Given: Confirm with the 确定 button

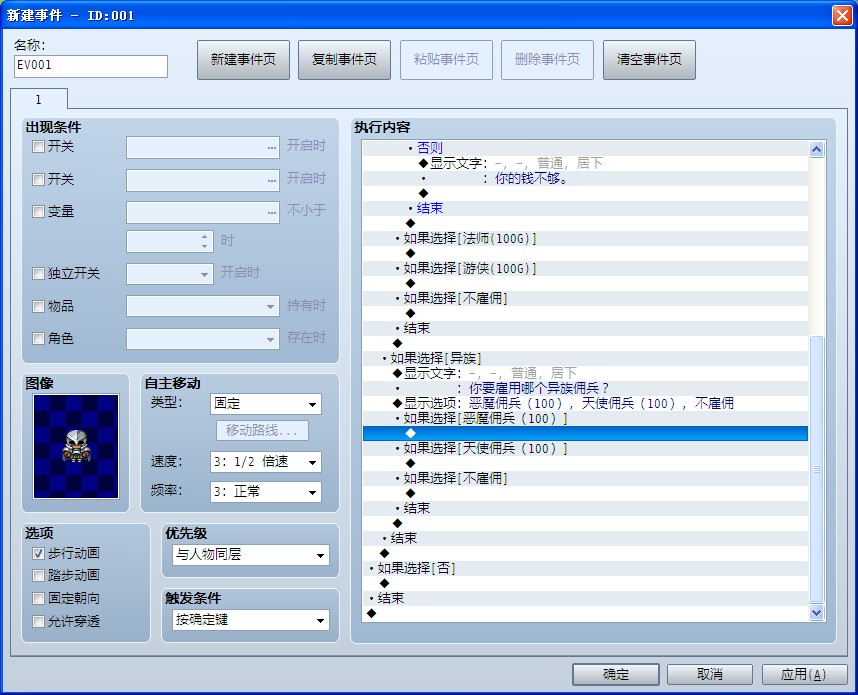Looking at the screenshot, I should [x=616, y=674].
